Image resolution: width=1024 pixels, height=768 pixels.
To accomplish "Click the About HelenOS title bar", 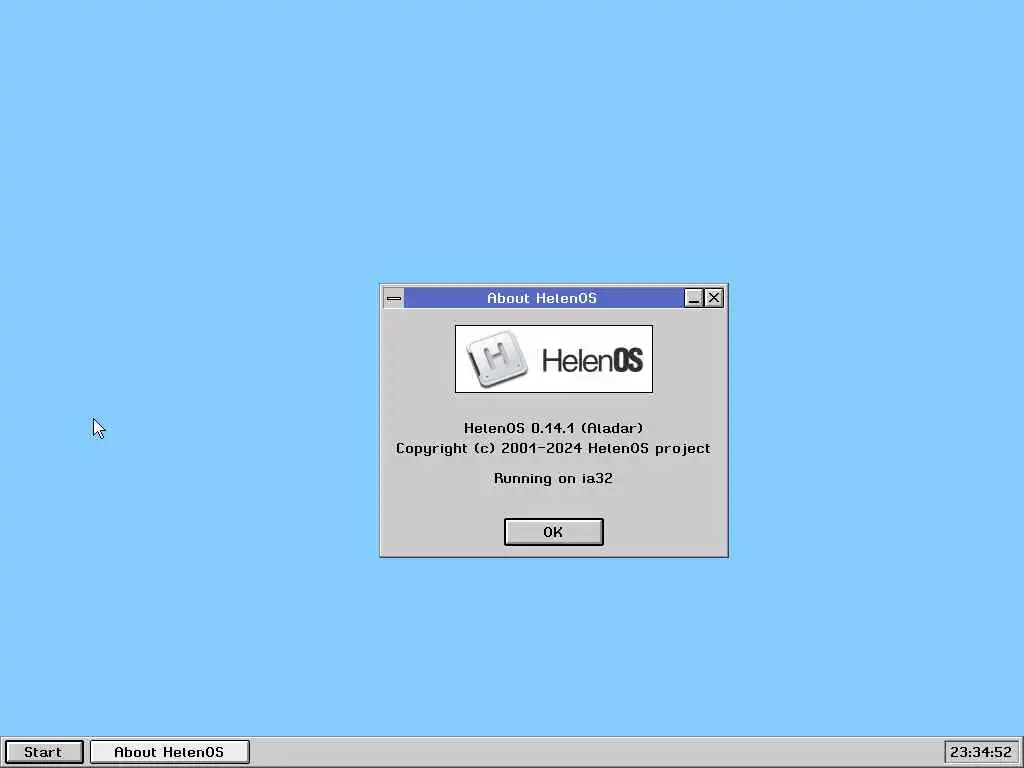I will (x=543, y=298).
